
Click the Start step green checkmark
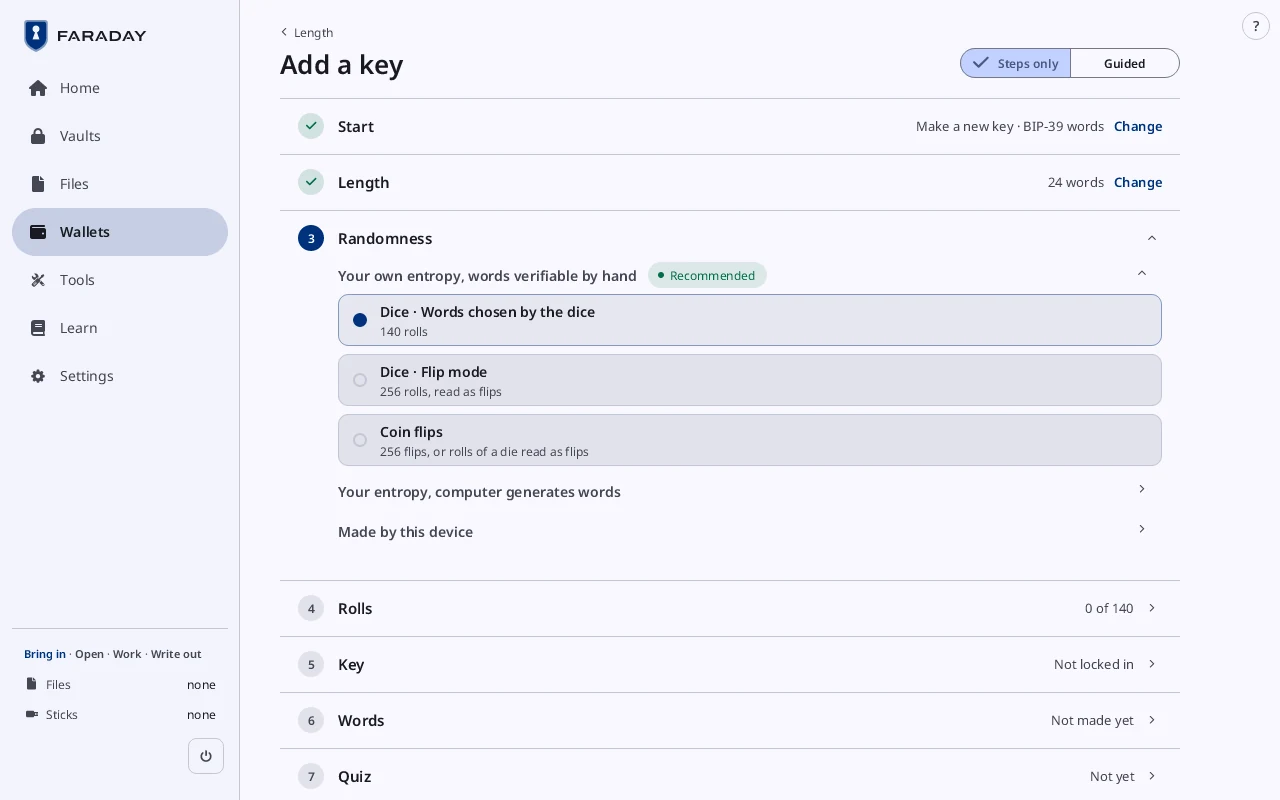(311, 126)
